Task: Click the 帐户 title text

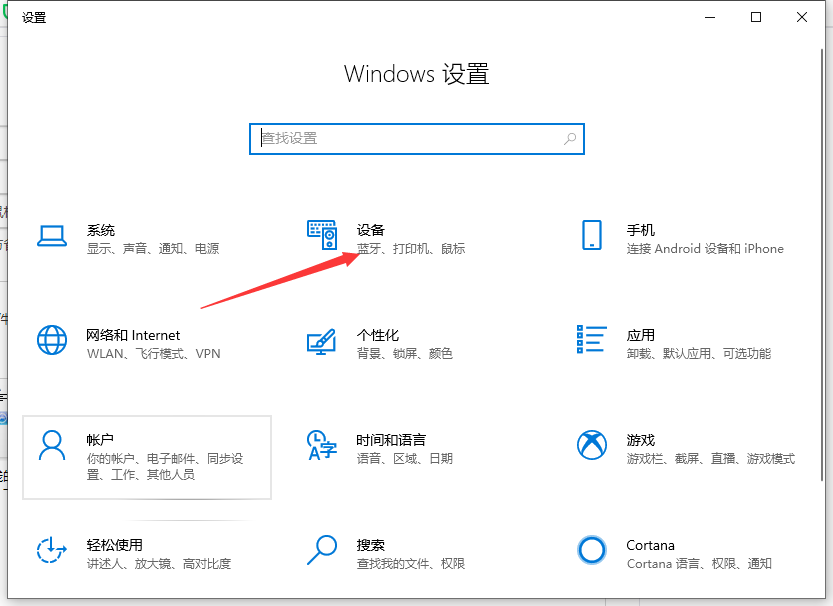Action: [100, 440]
